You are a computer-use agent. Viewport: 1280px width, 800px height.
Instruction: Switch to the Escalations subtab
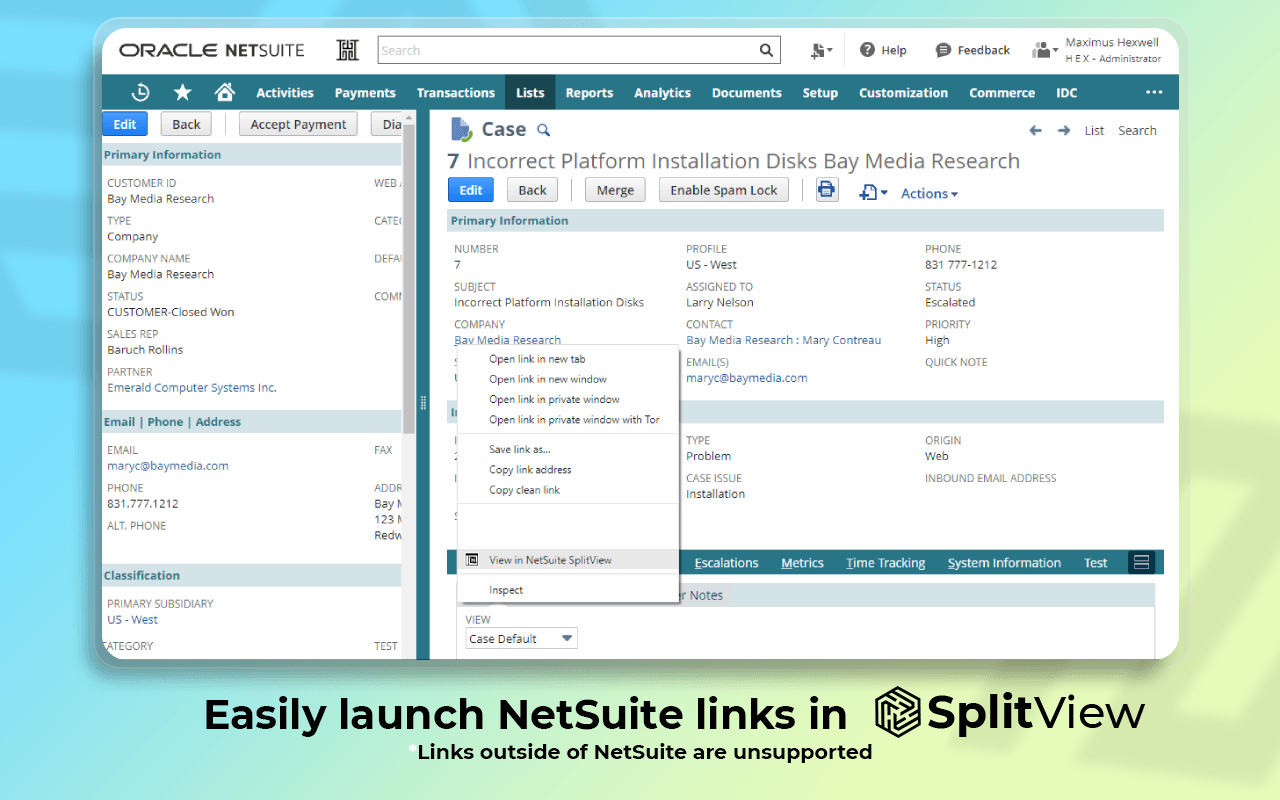pos(726,562)
